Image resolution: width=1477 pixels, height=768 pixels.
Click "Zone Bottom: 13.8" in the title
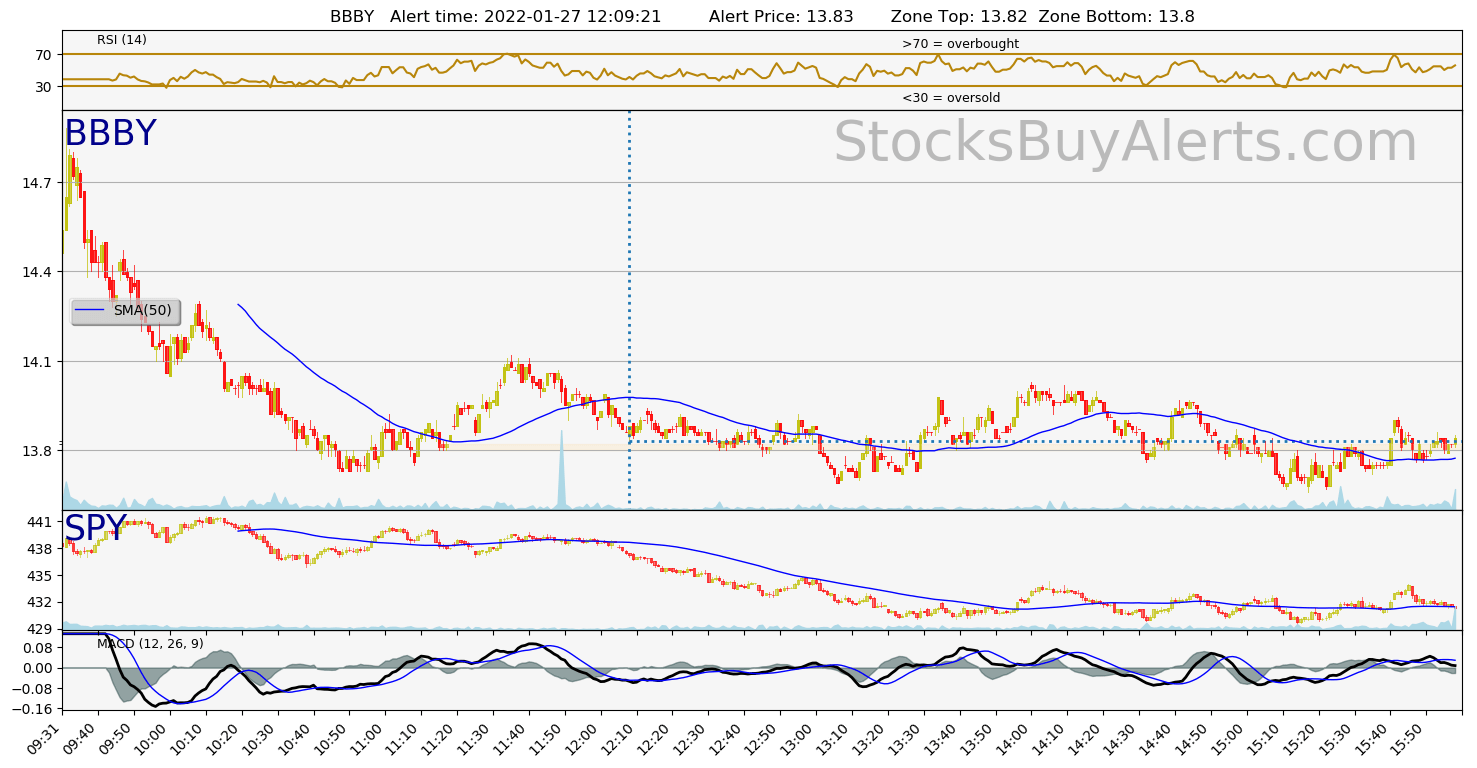pyautogui.click(x=1117, y=16)
